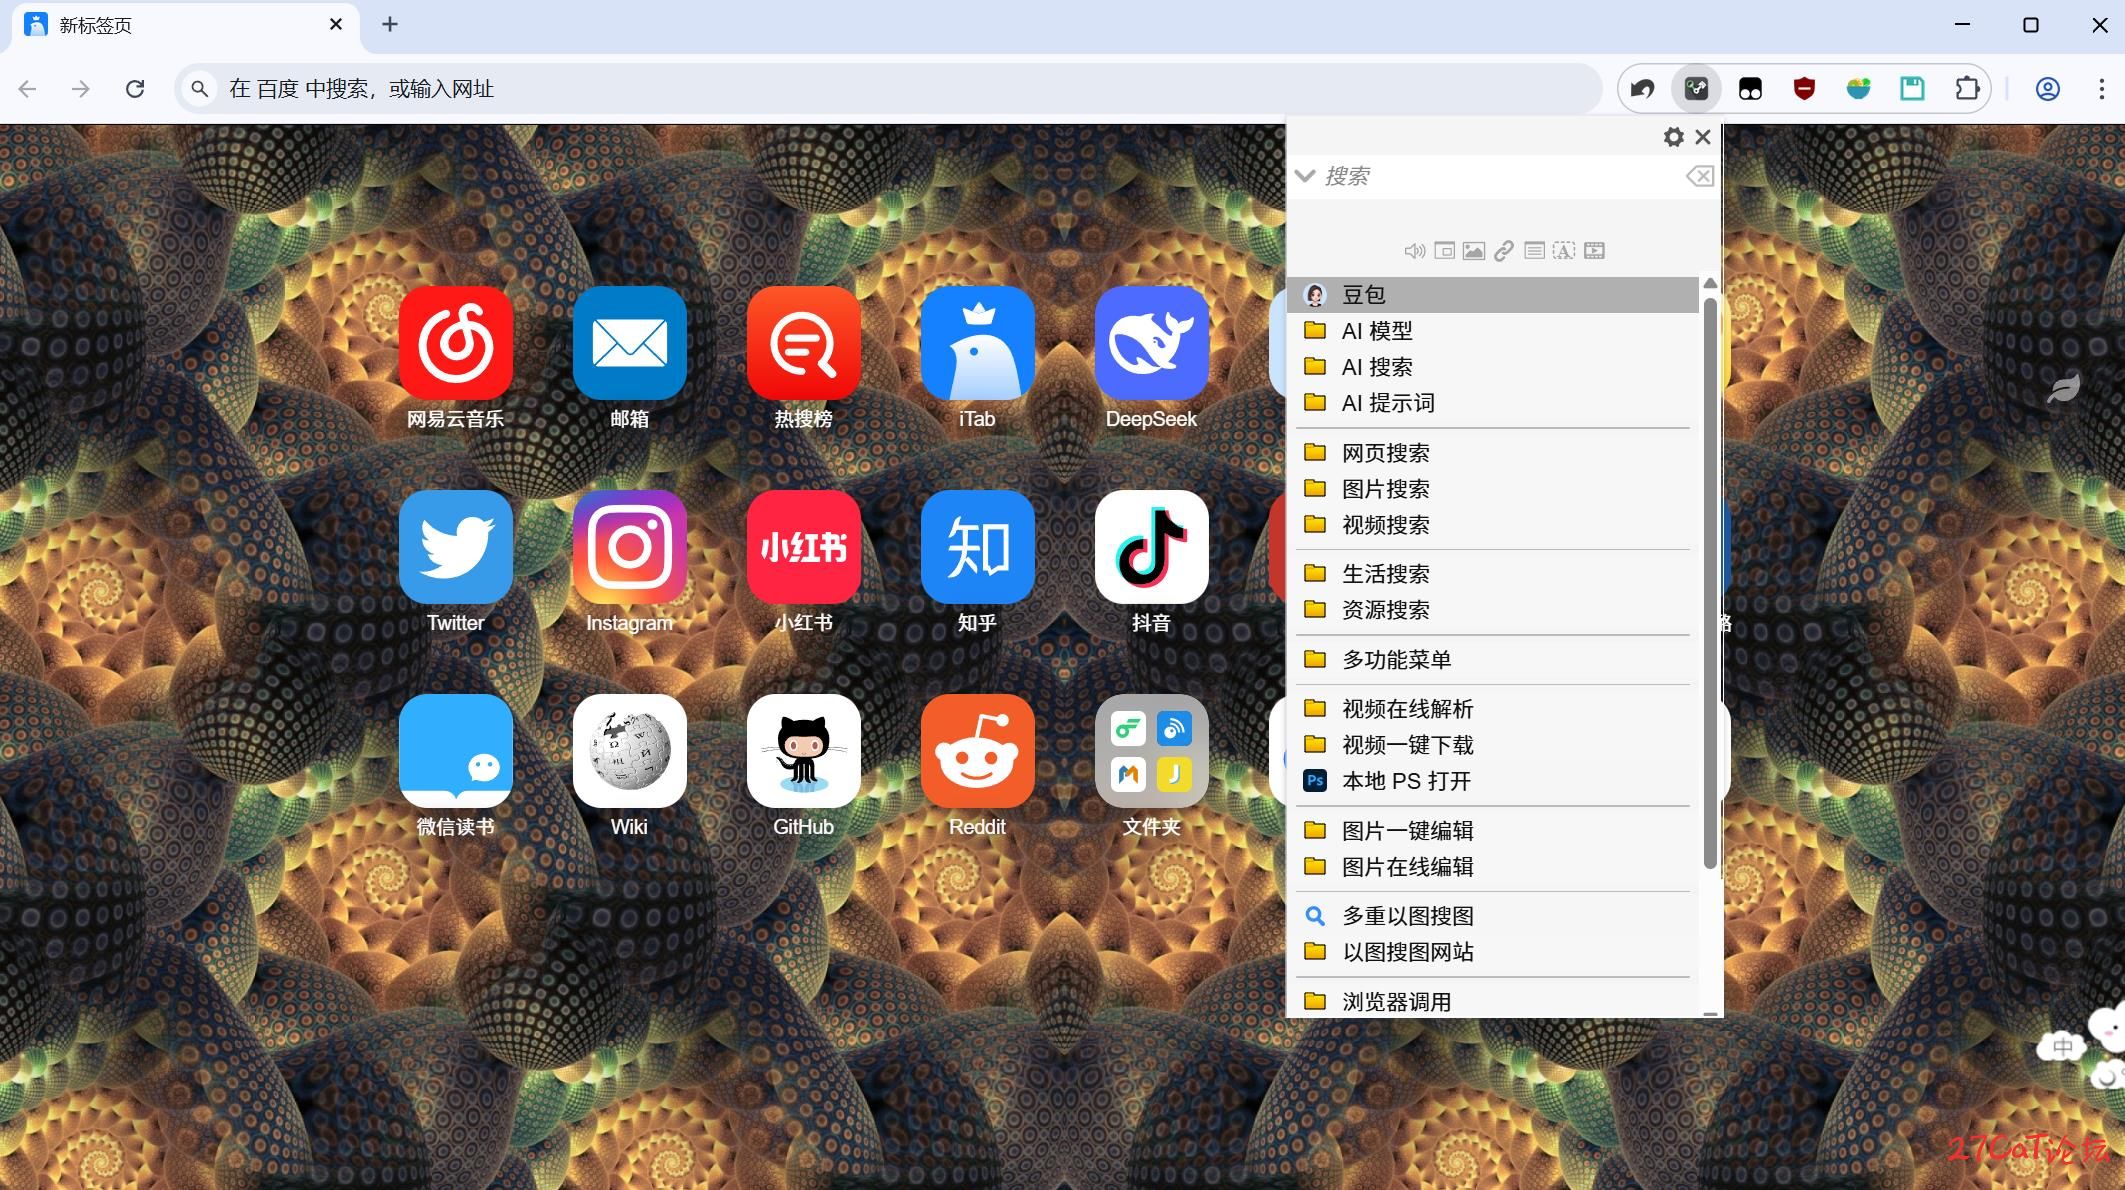Toggle the image context icon
The image size is (2125, 1190).
click(1474, 251)
